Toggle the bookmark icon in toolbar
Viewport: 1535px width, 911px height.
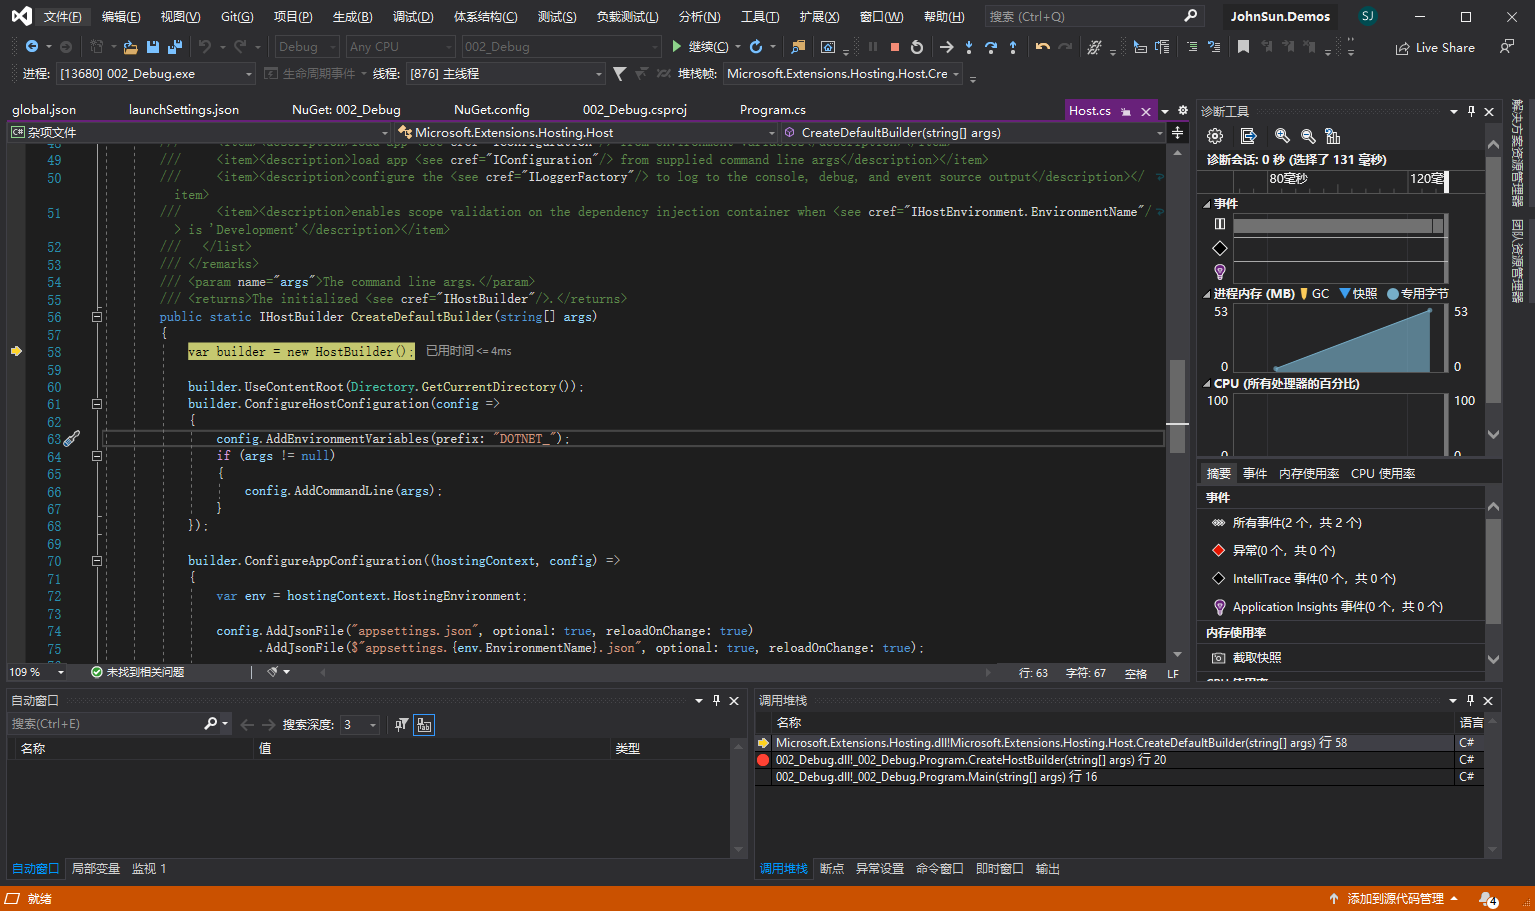pyautogui.click(x=1243, y=47)
